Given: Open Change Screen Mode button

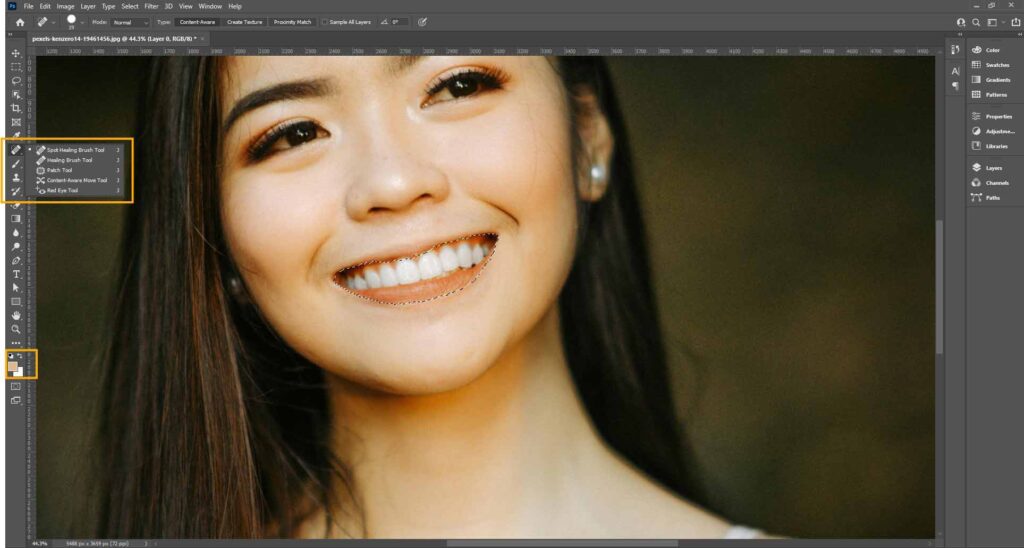Looking at the screenshot, I should 16,400.
